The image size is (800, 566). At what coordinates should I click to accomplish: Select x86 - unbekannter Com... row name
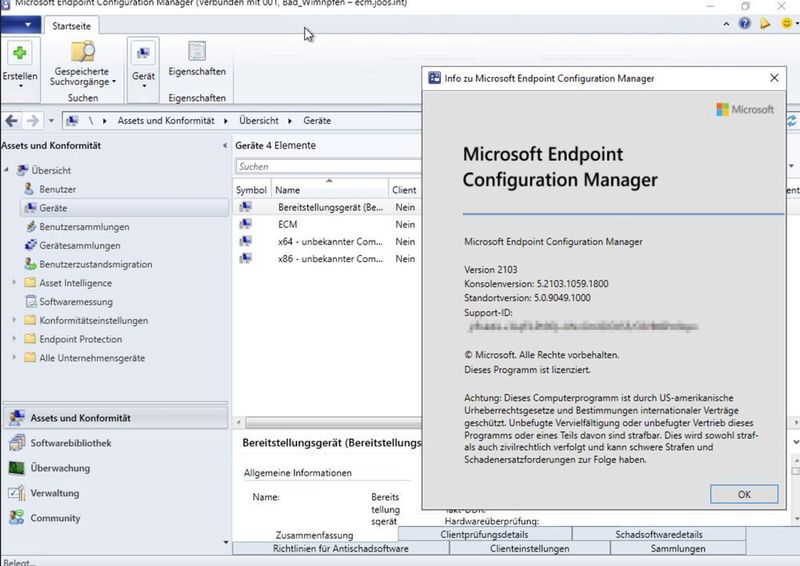tap(330, 259)
